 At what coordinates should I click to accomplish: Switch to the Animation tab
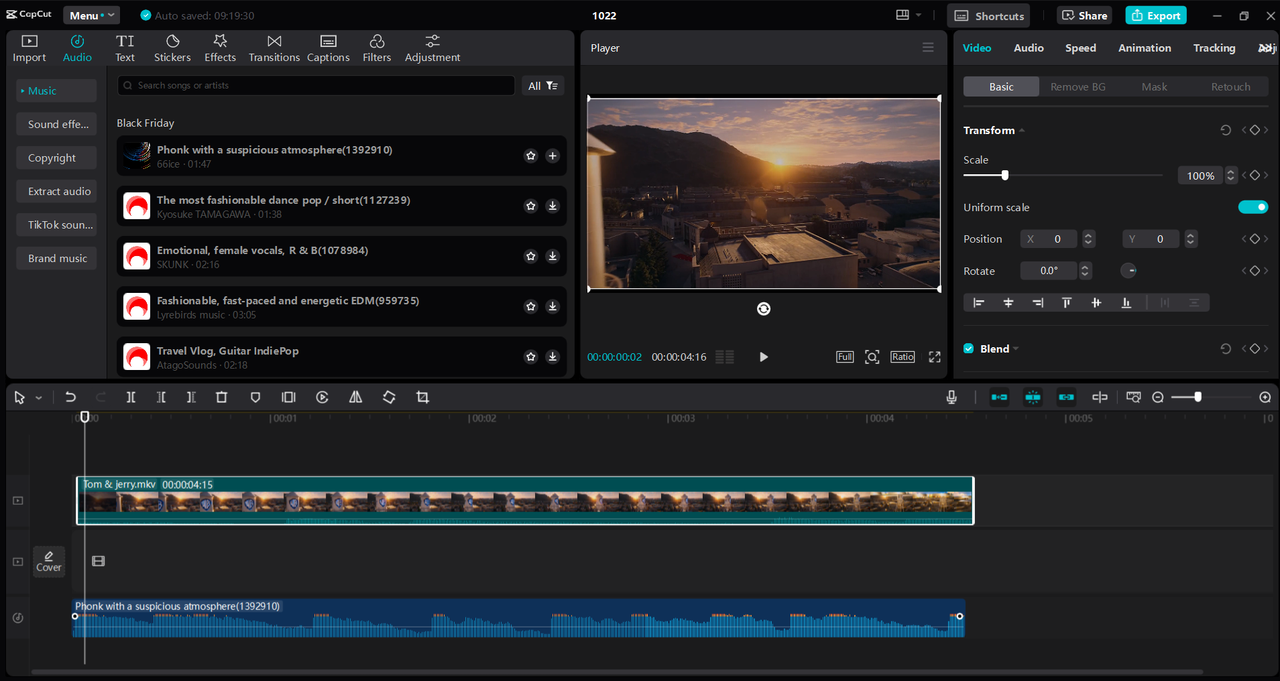[x=1144, y=48]
